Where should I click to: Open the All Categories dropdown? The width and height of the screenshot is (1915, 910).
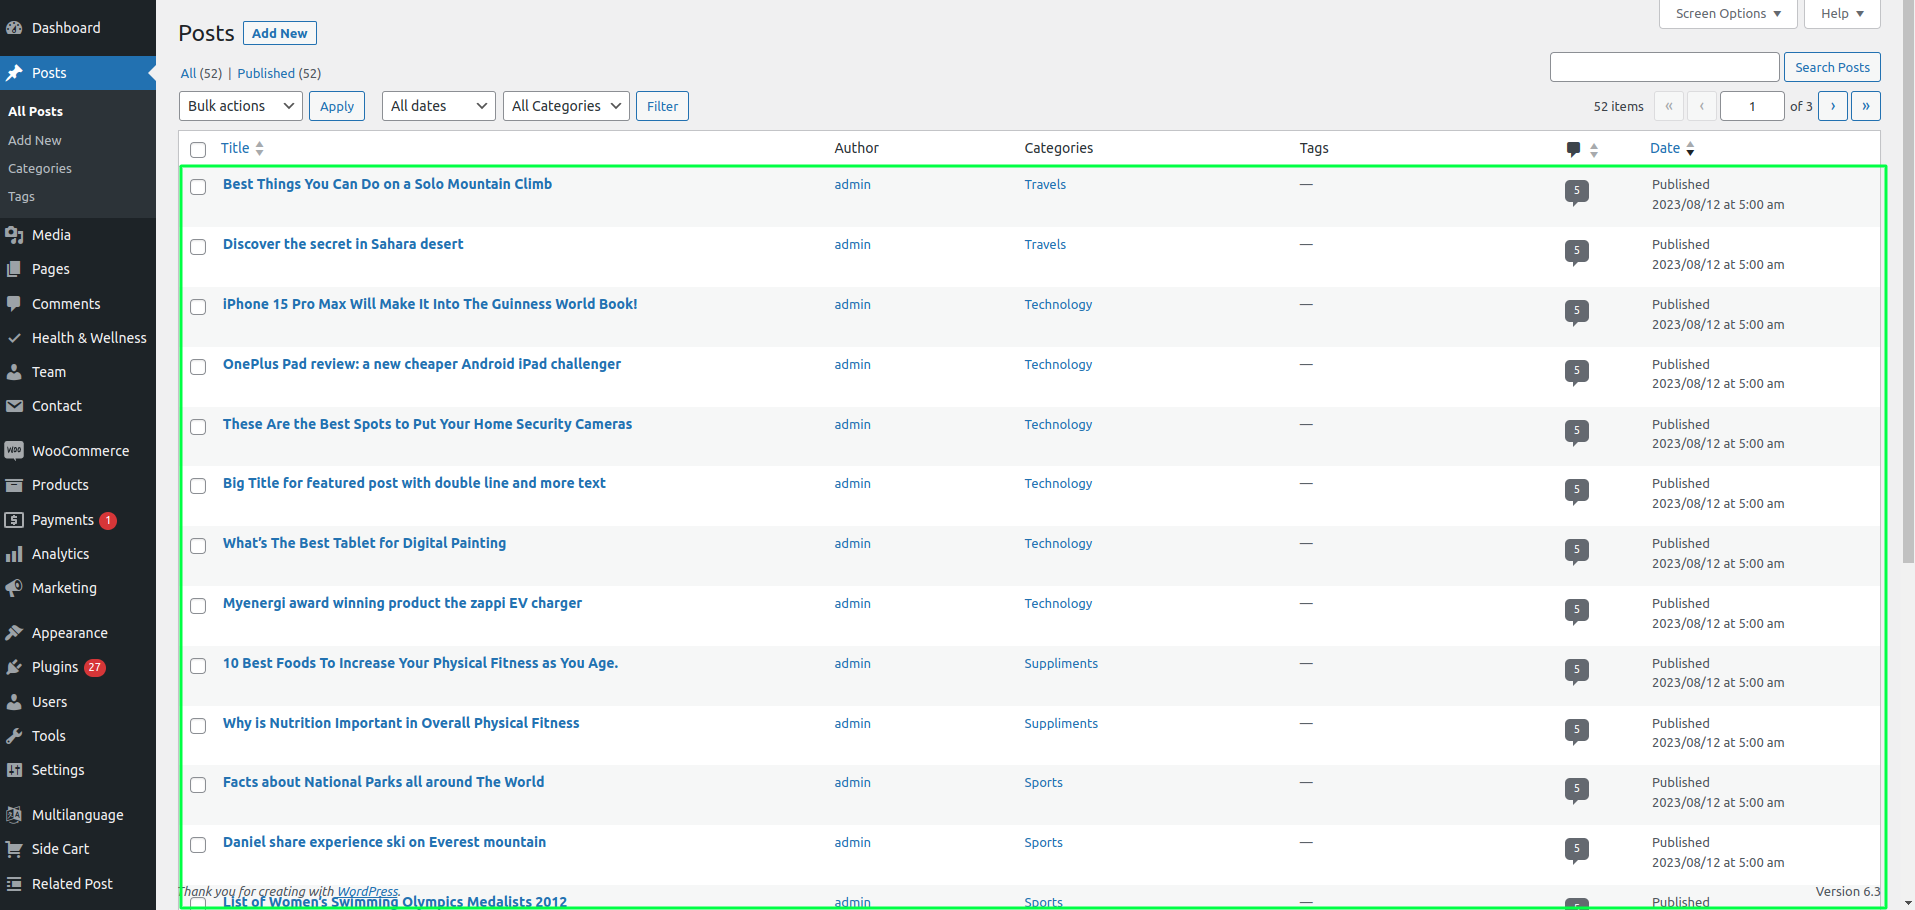[x=566, y=106]
